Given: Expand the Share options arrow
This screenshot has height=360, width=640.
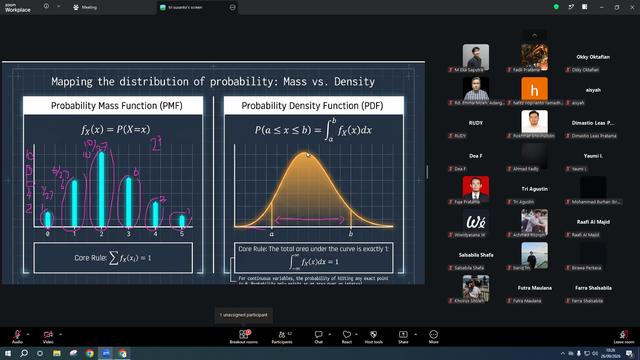Looking at the screenshot, I should pos(416,334).
